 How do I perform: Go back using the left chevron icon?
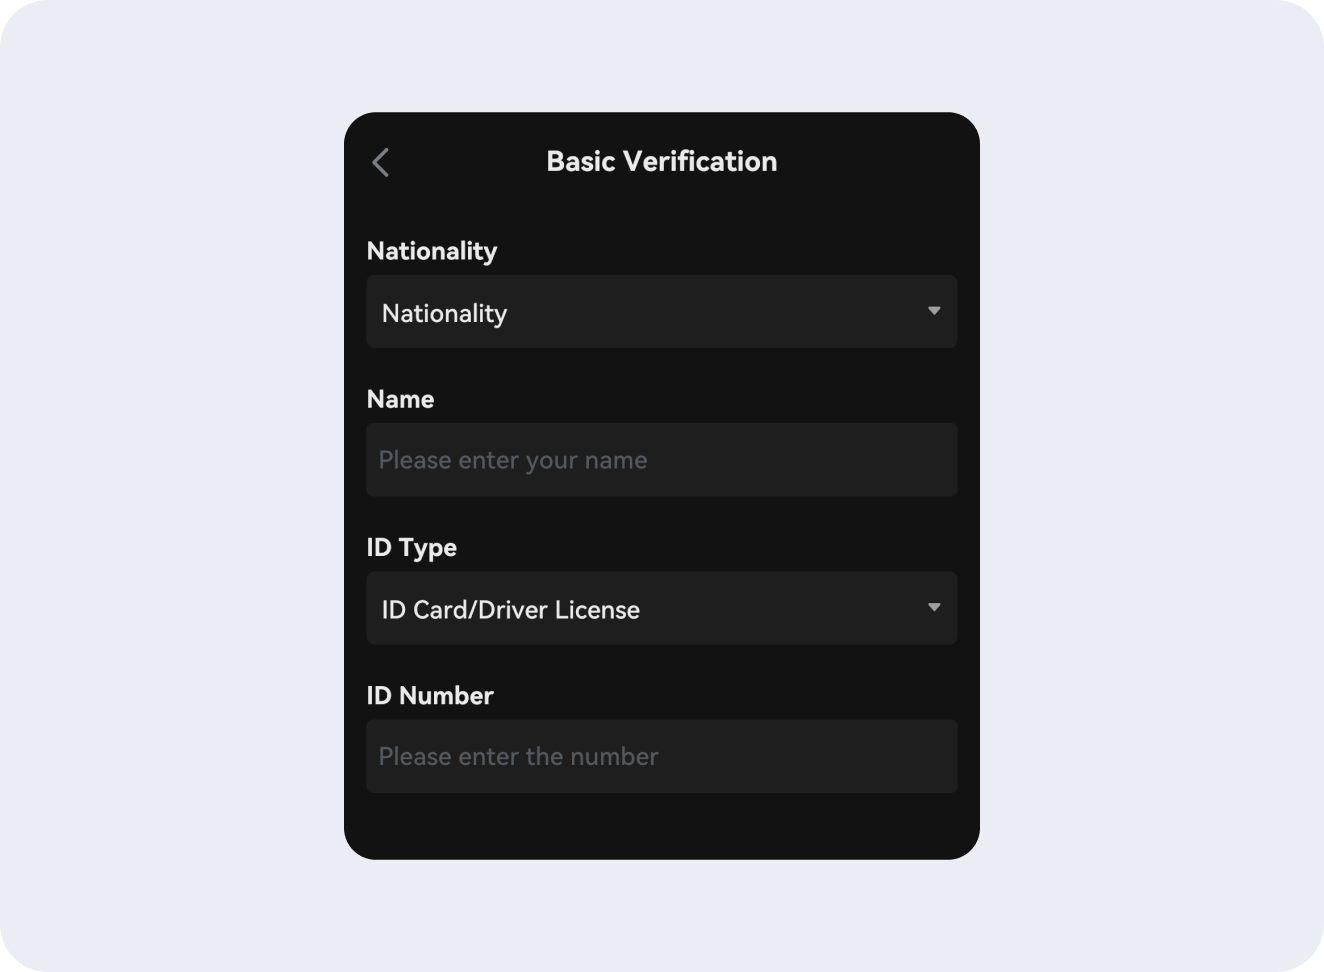coord(380,162)
